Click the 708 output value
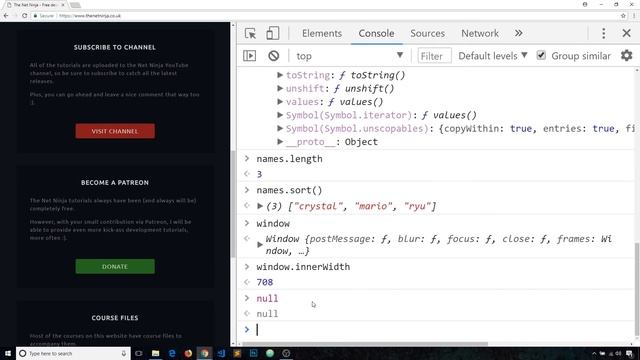 click(x=264, y=282)
